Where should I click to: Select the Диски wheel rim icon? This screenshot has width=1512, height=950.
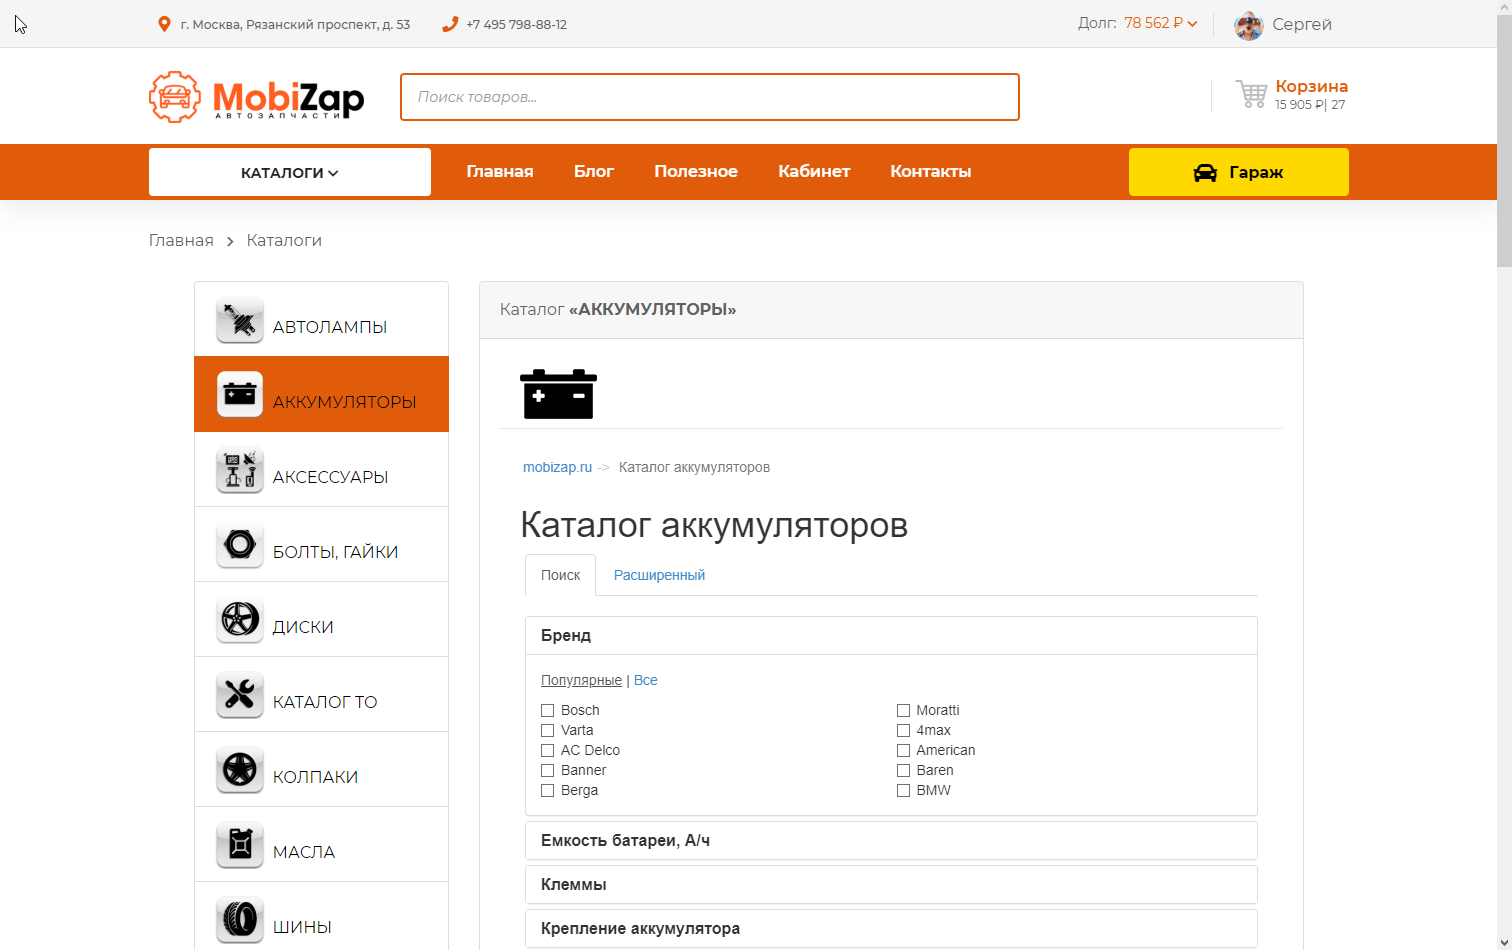point(240,620)
